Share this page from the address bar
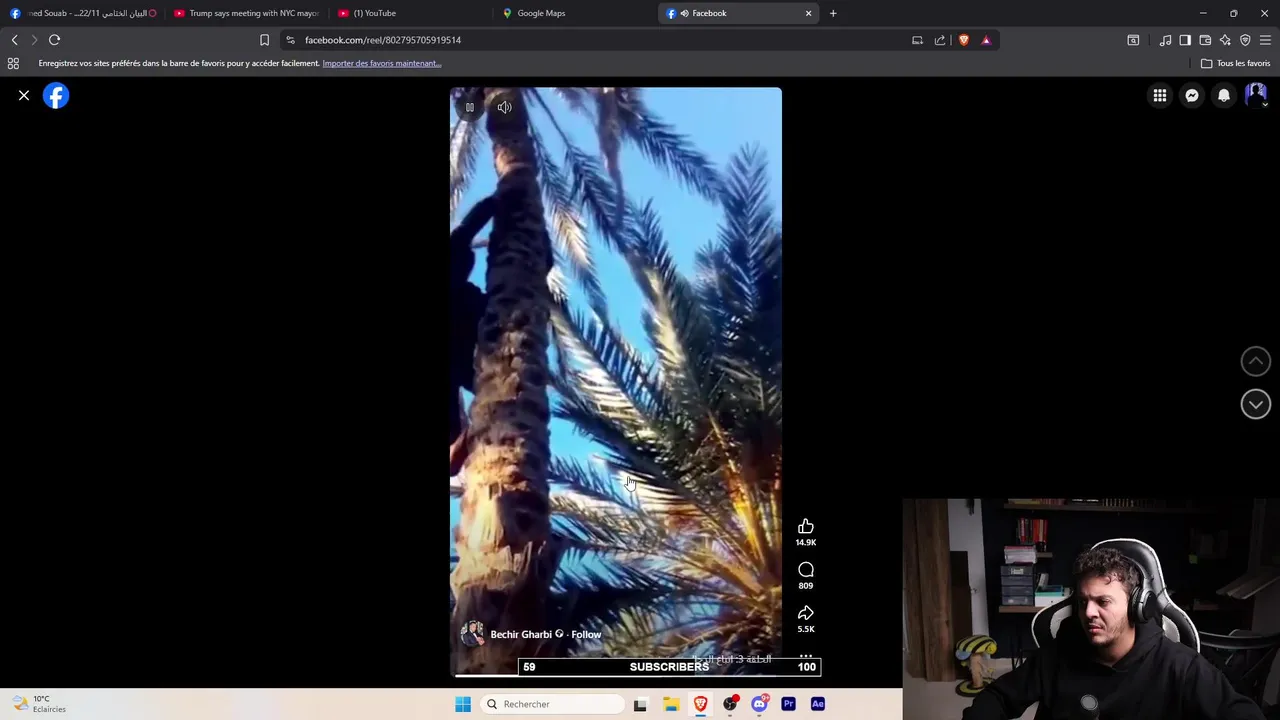This screenshot has width=1280, height=720. tap(940, 40)
